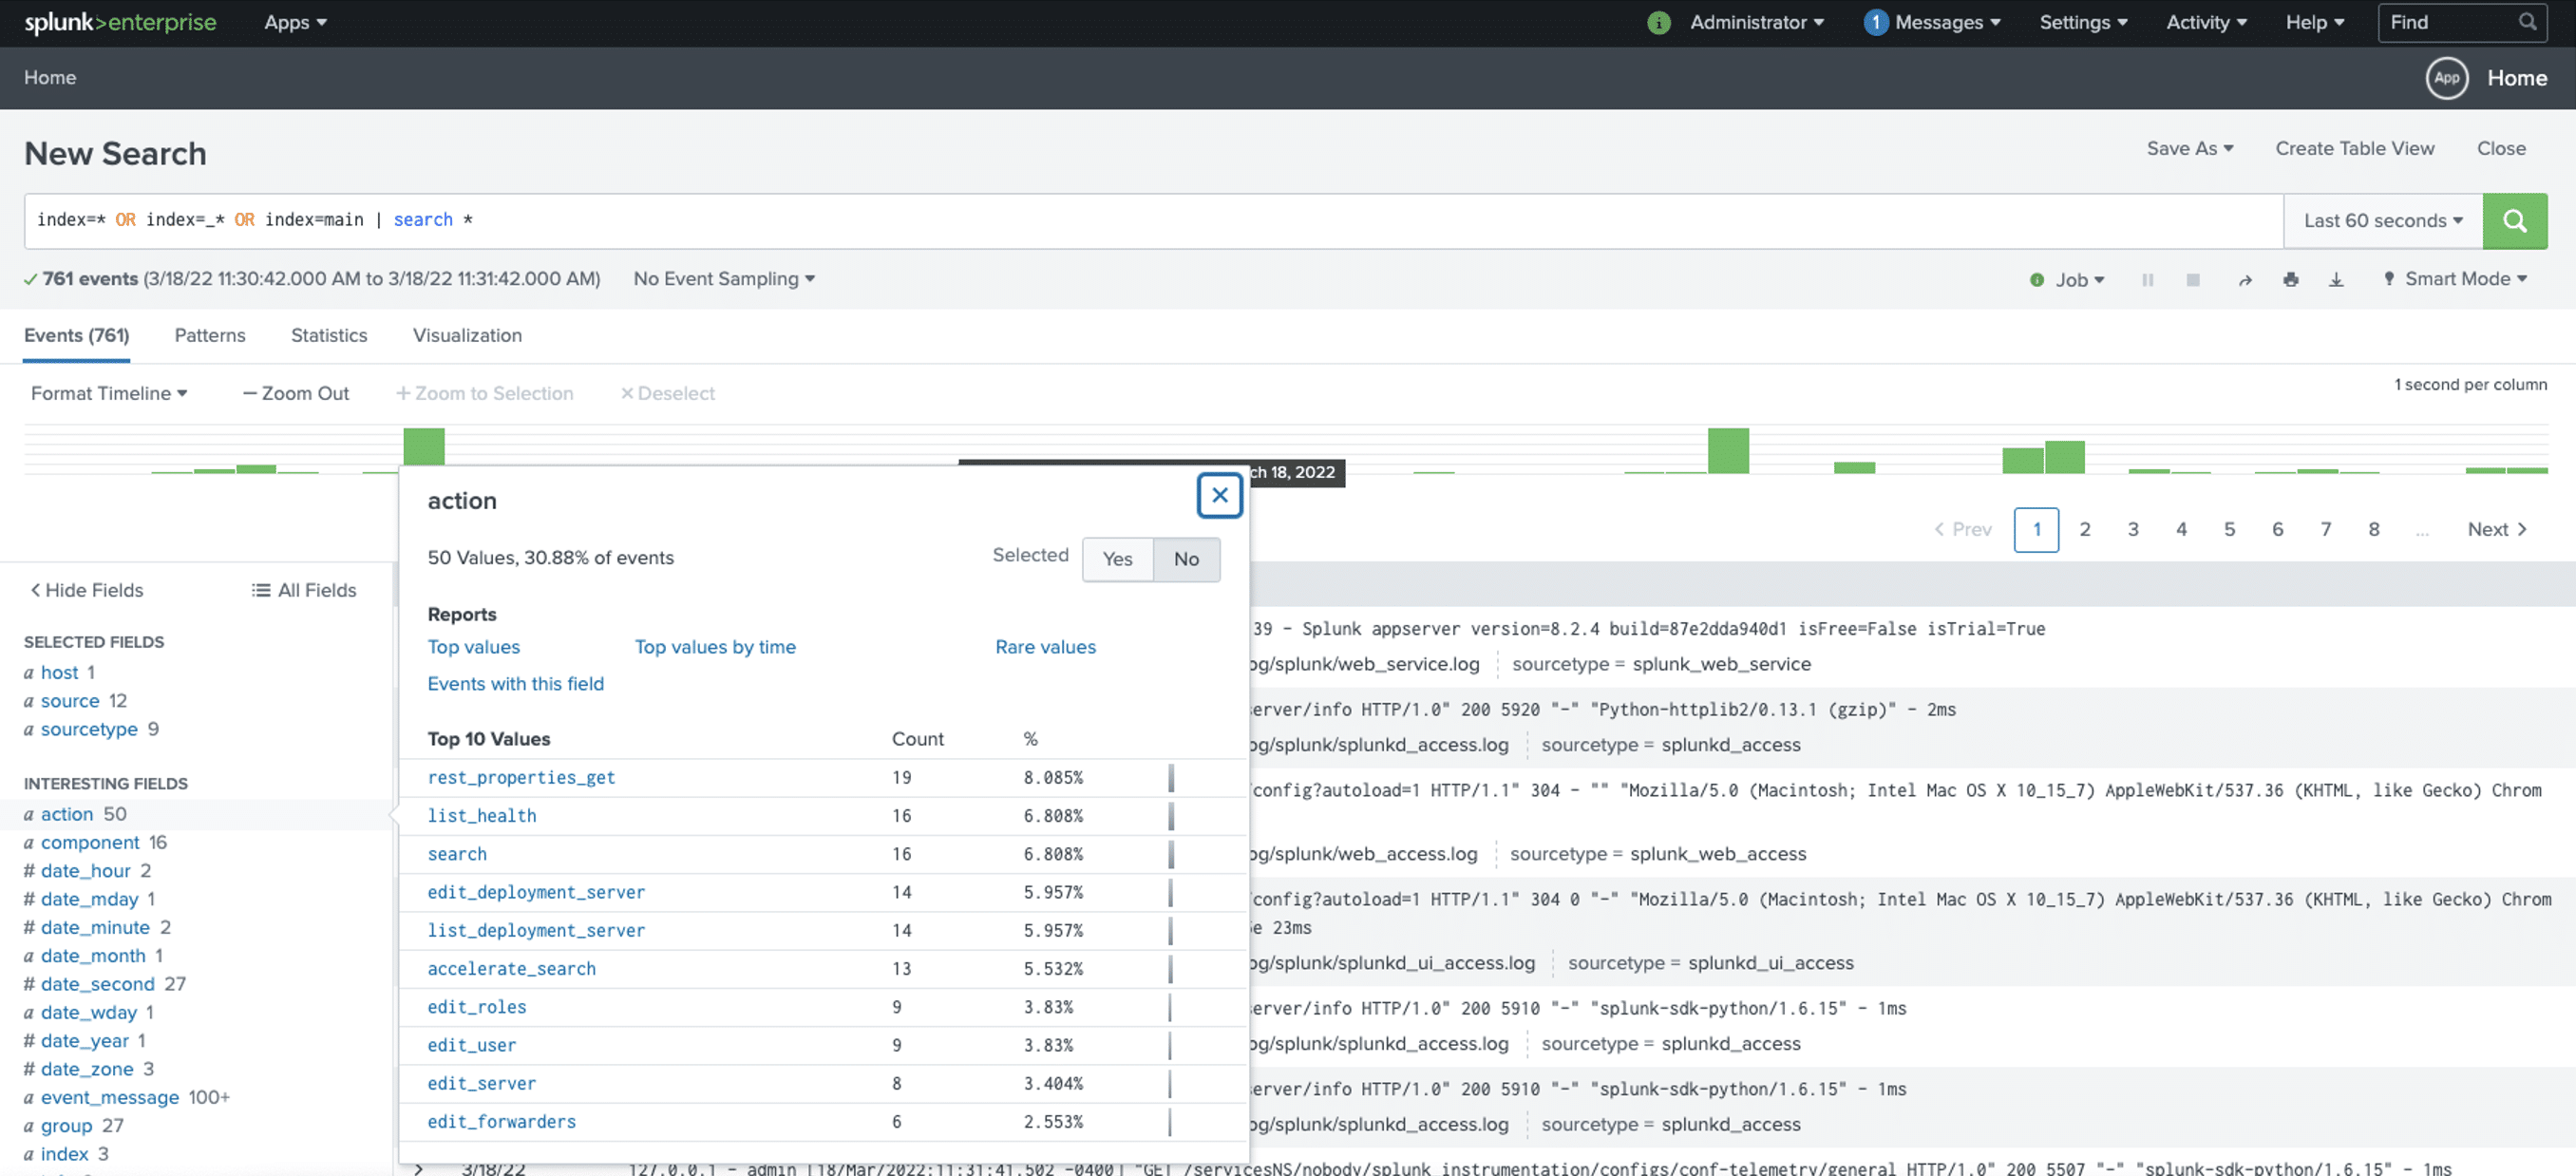The width and height of the screenshot is (2576, 1176).
Task: Click the green Administrator info icon
Action: 1658,22
